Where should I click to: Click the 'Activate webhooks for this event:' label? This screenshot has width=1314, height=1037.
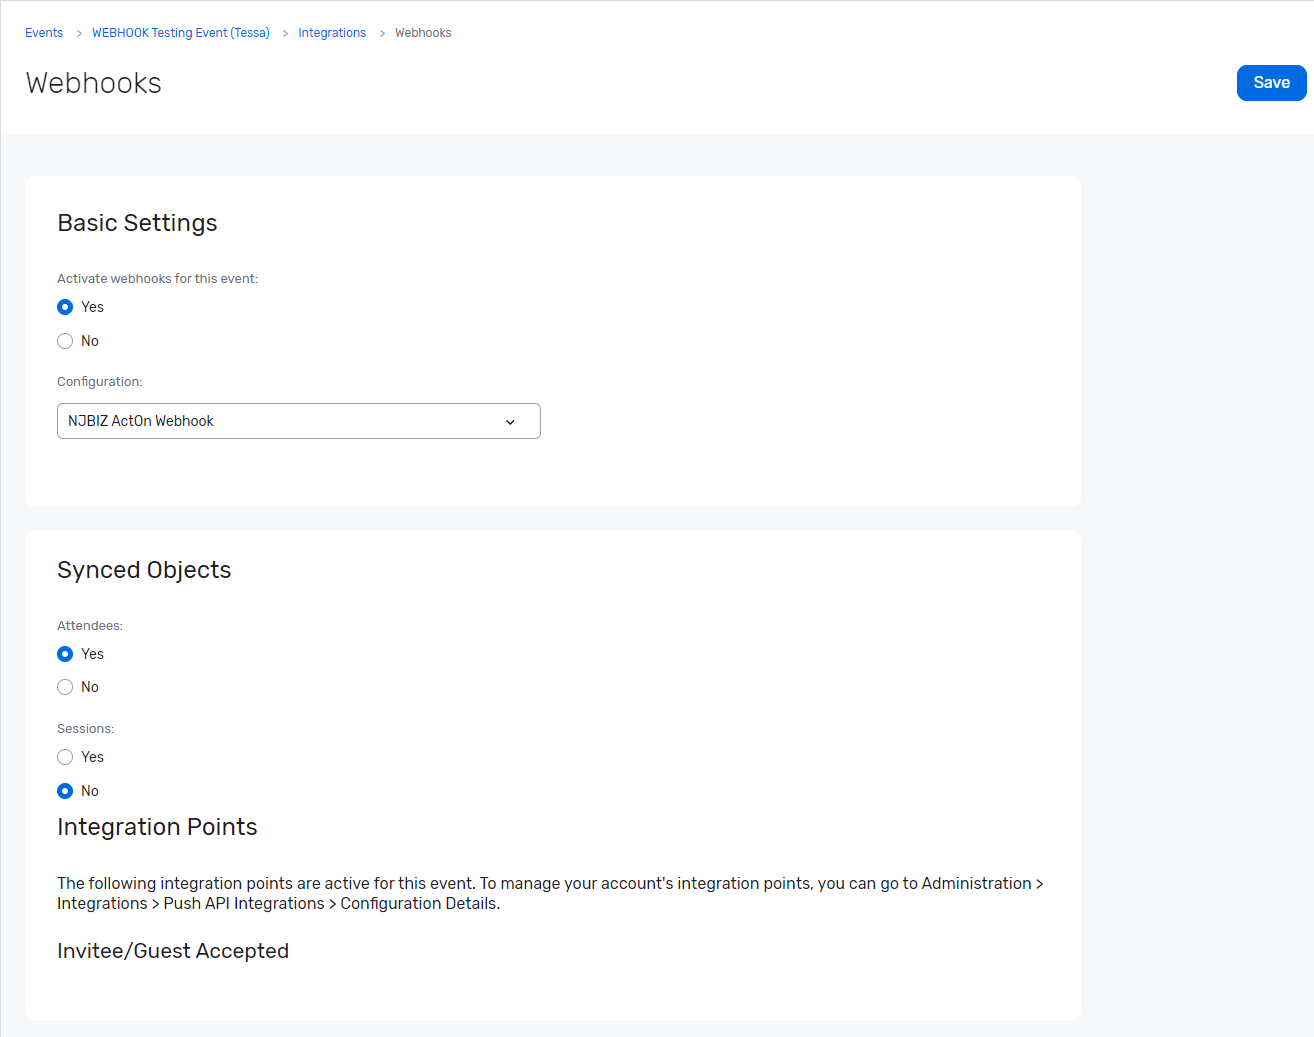click(157, 279)
